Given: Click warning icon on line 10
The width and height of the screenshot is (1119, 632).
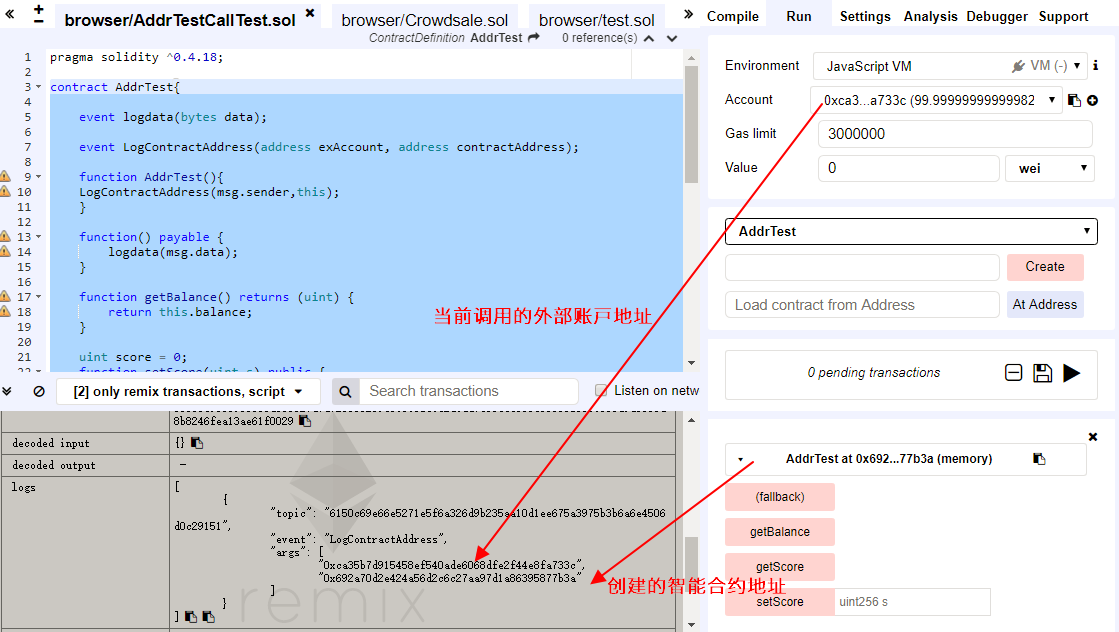Looking at the screenshot, I should (x=6, y=191).
